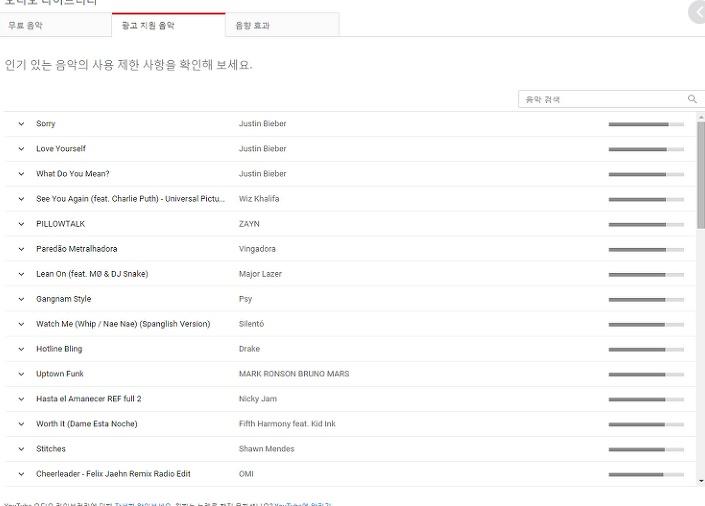Click the PILLOWTALK song title

[x=60, y=224]
